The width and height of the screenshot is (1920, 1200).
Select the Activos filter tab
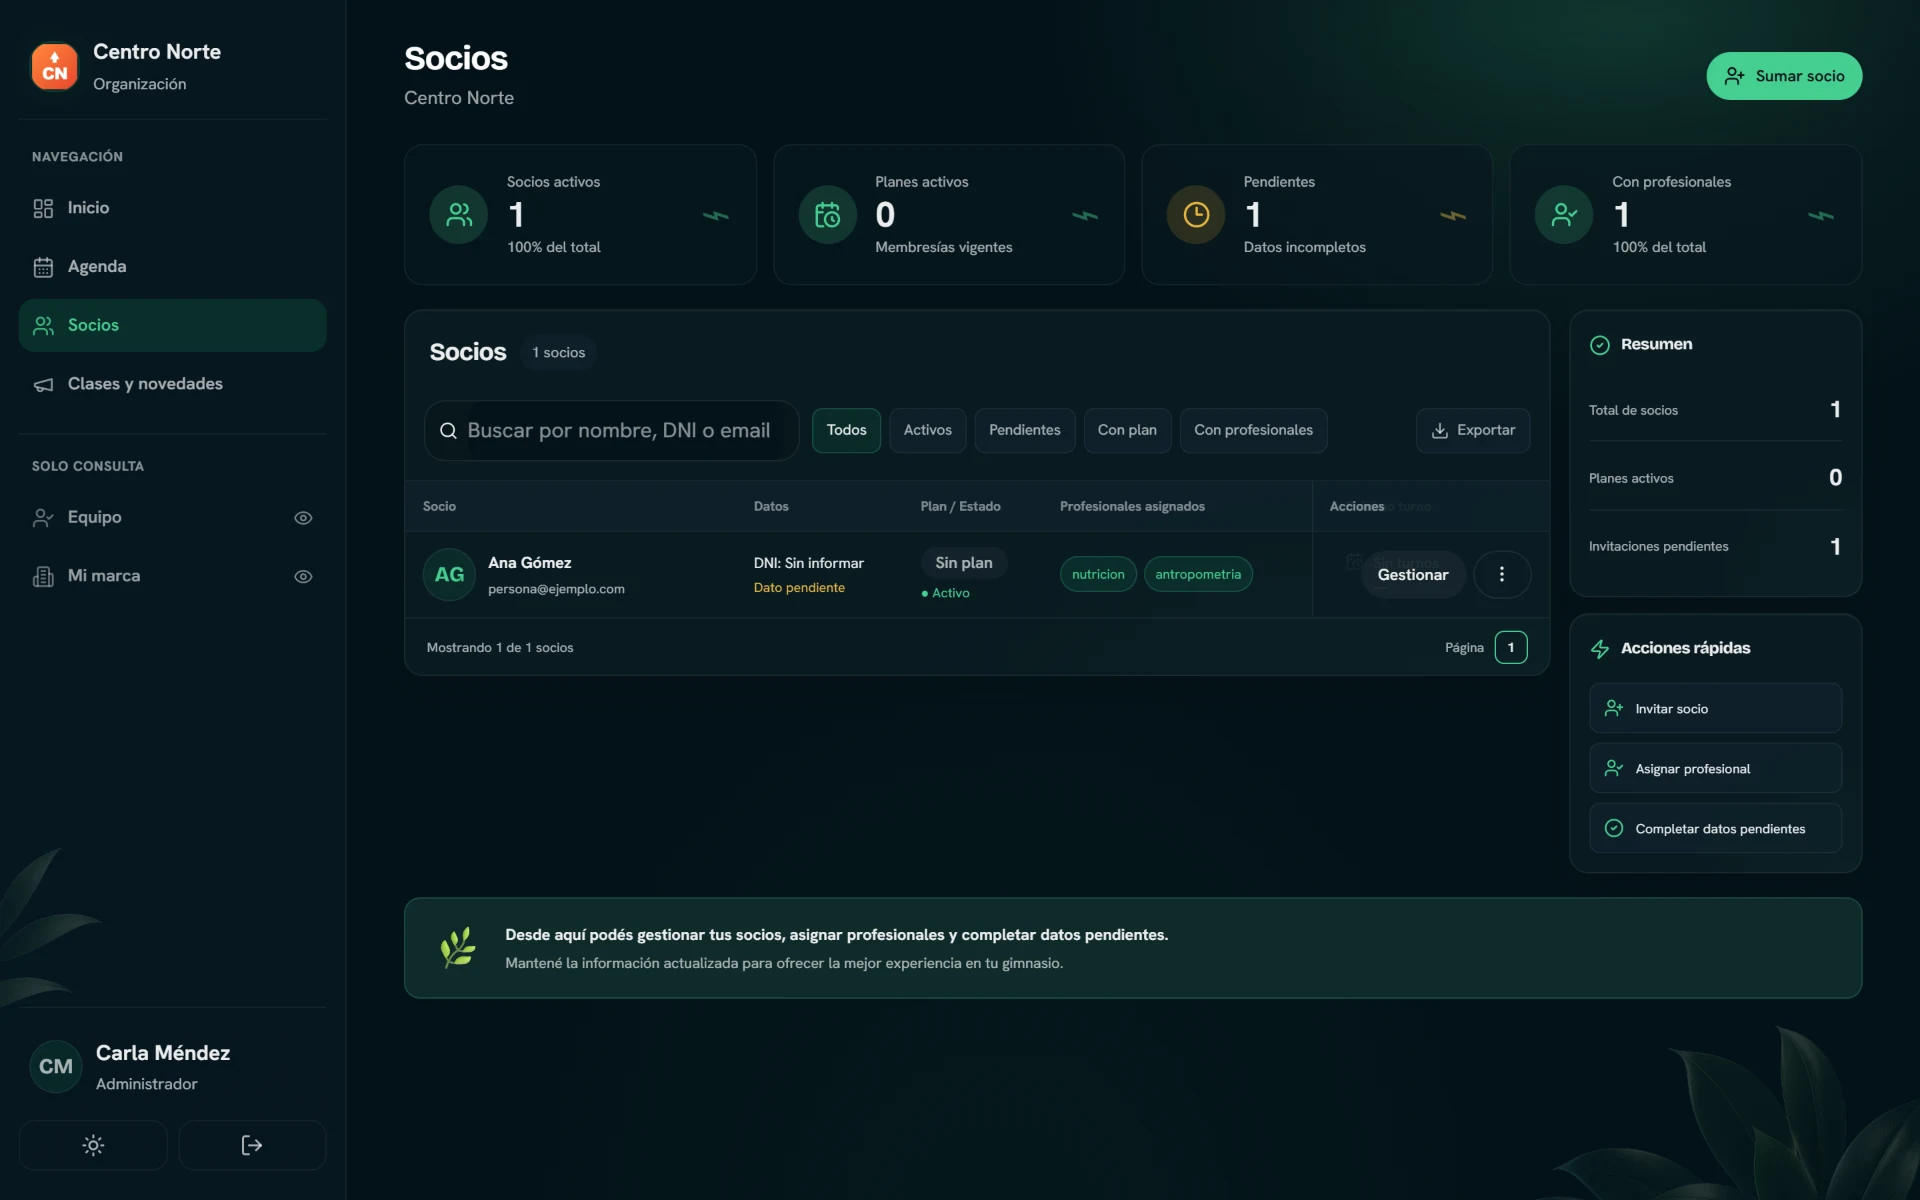click(927, 430)
